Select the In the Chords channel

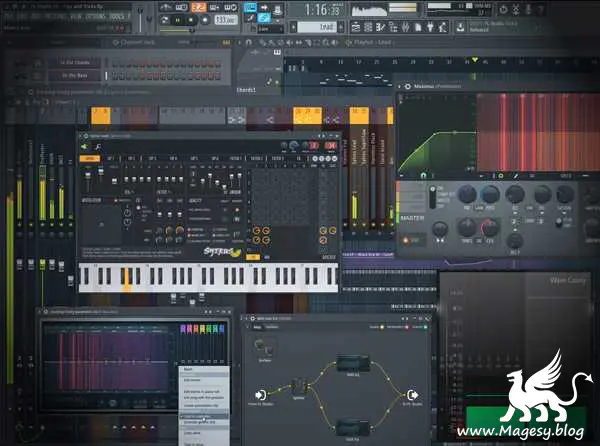click(x=75, y=62)
